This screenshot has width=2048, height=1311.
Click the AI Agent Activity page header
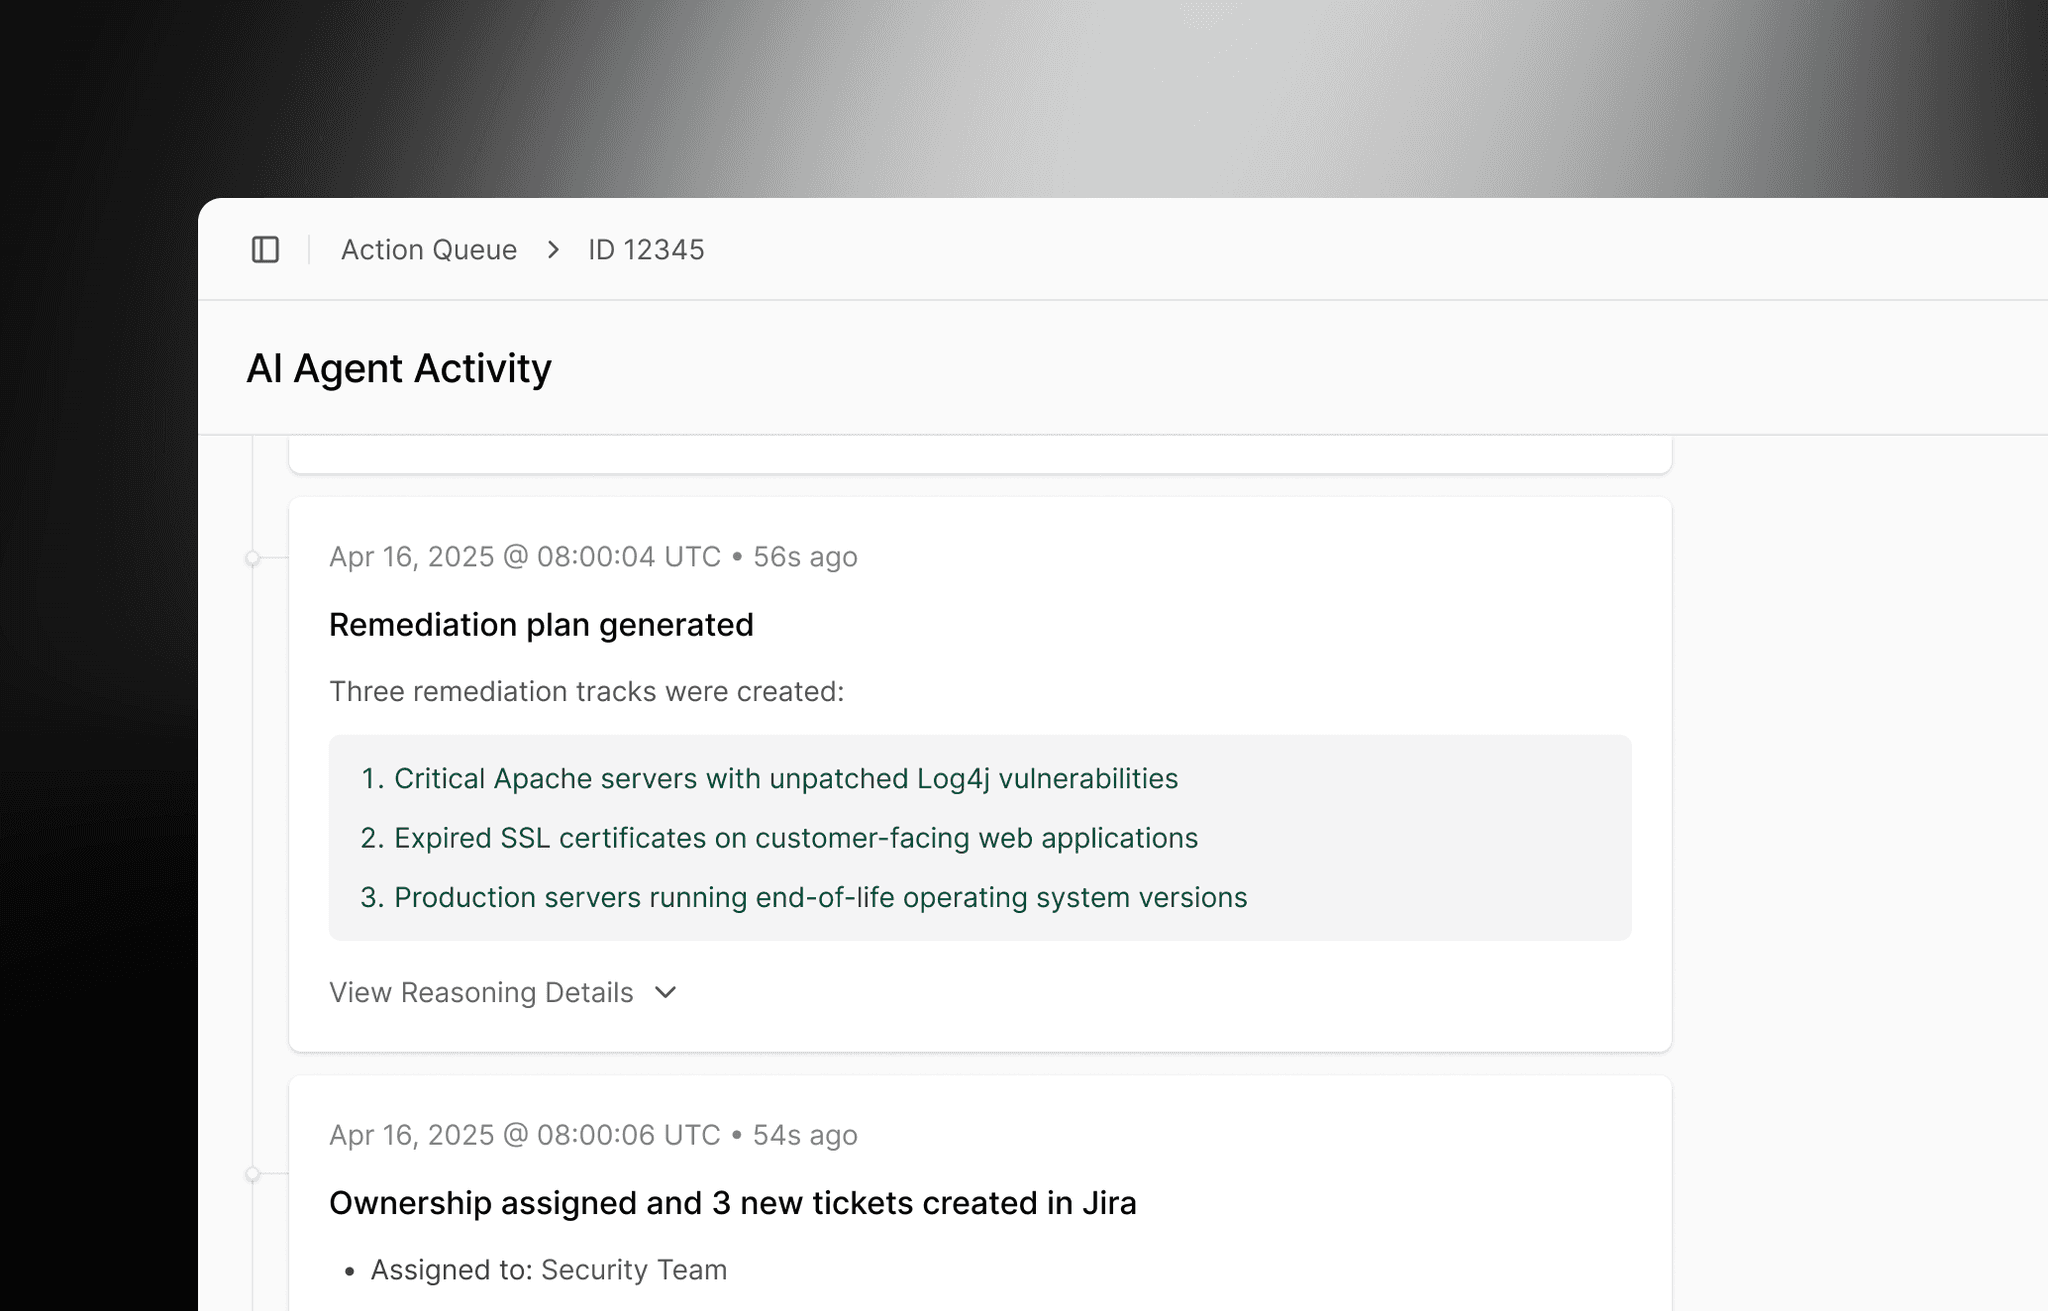tap(399, 368)
